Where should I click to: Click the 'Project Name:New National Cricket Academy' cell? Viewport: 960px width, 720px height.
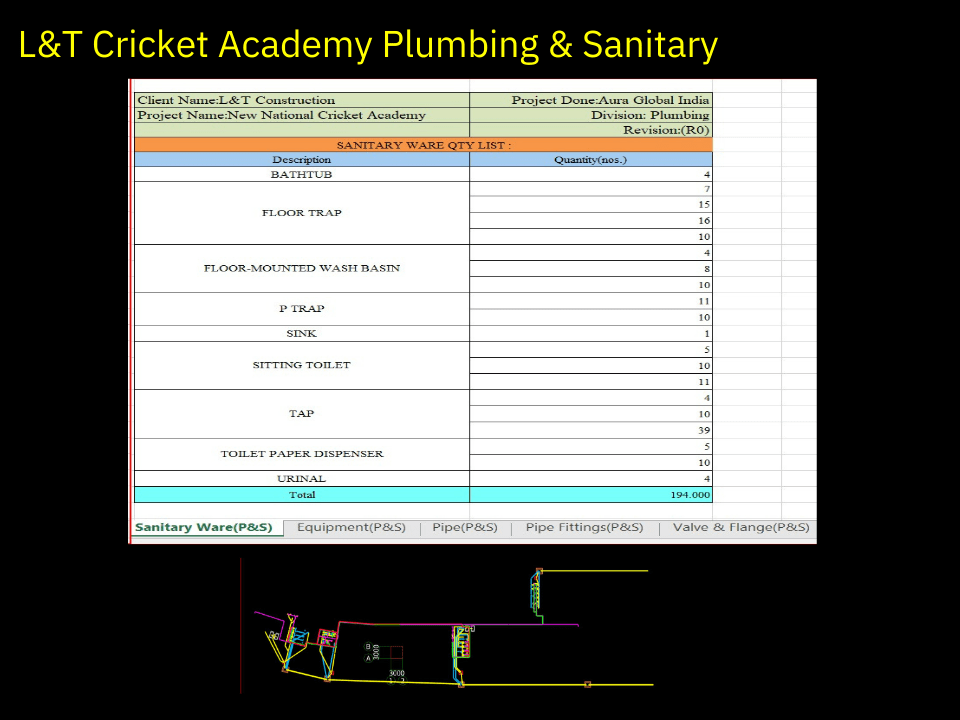tap(302, 115)
